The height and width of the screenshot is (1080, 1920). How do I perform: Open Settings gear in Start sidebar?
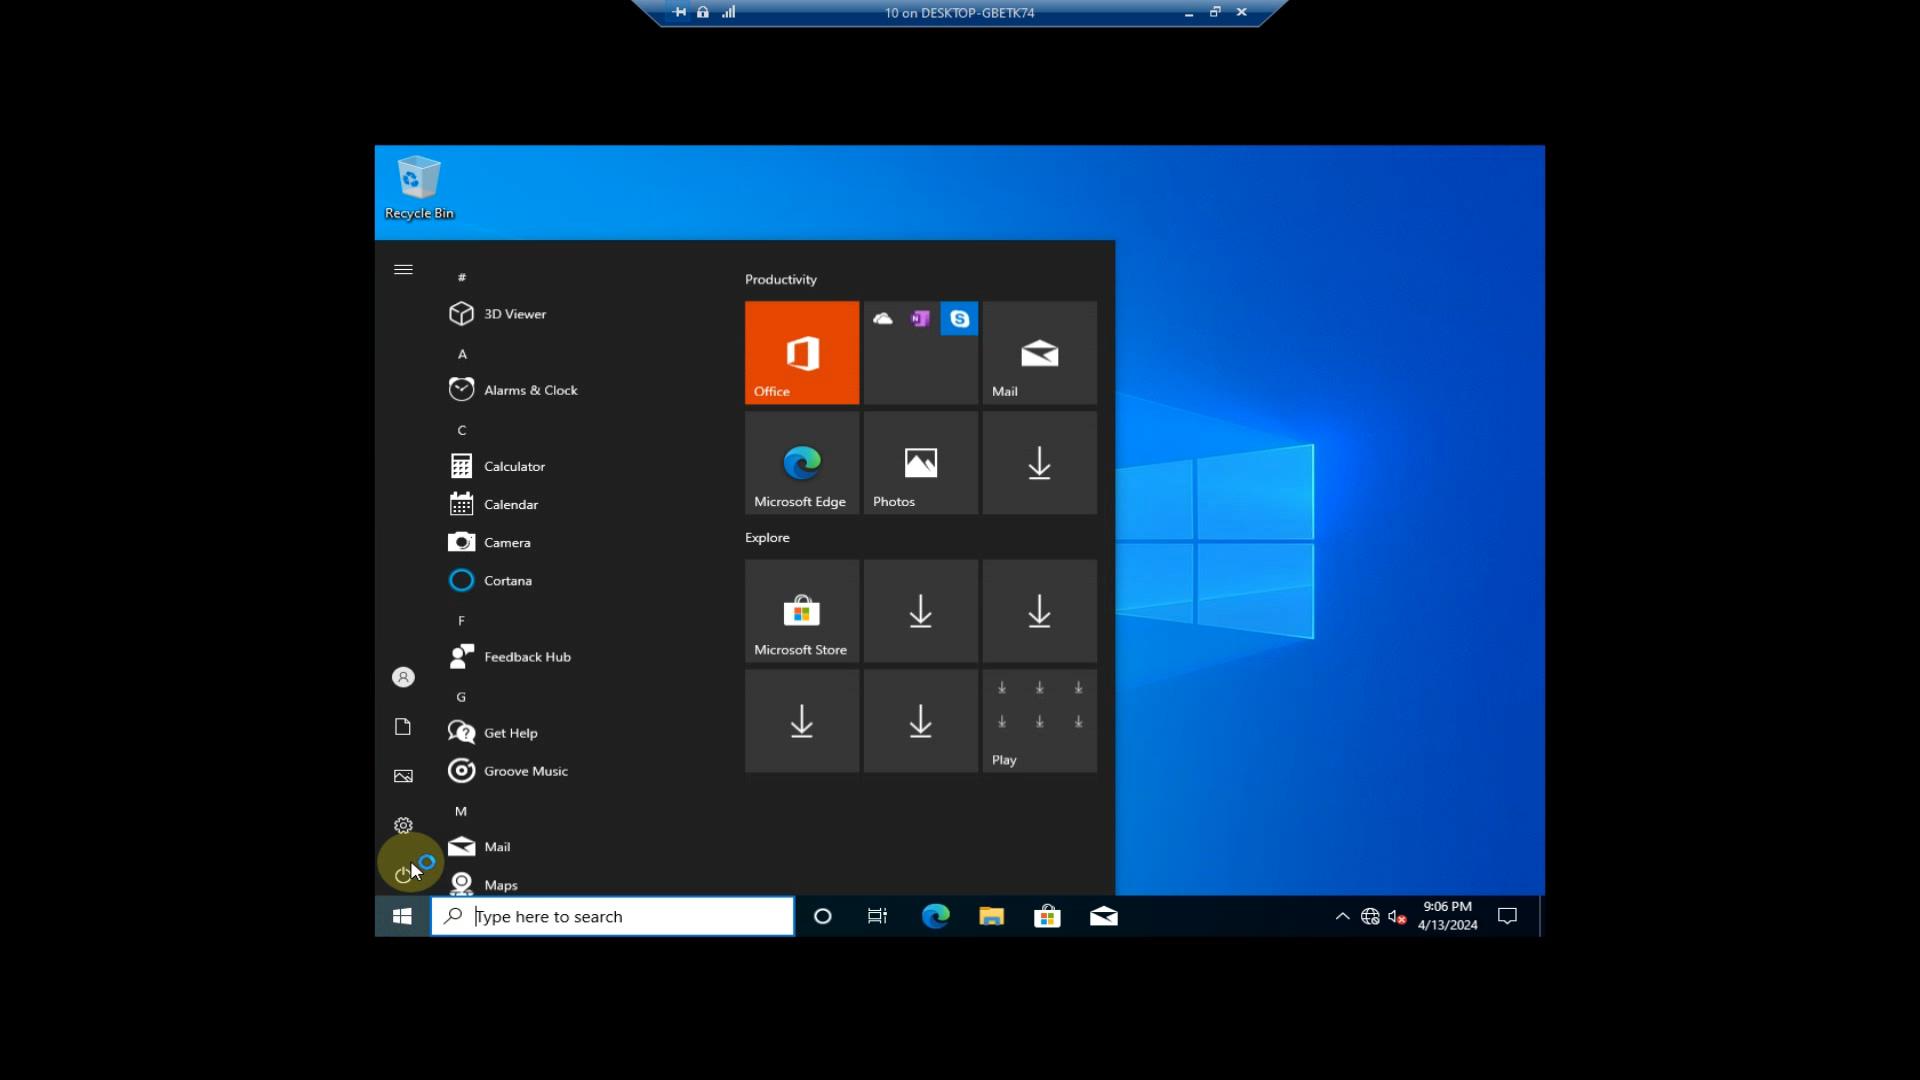[x=403, y=825]
